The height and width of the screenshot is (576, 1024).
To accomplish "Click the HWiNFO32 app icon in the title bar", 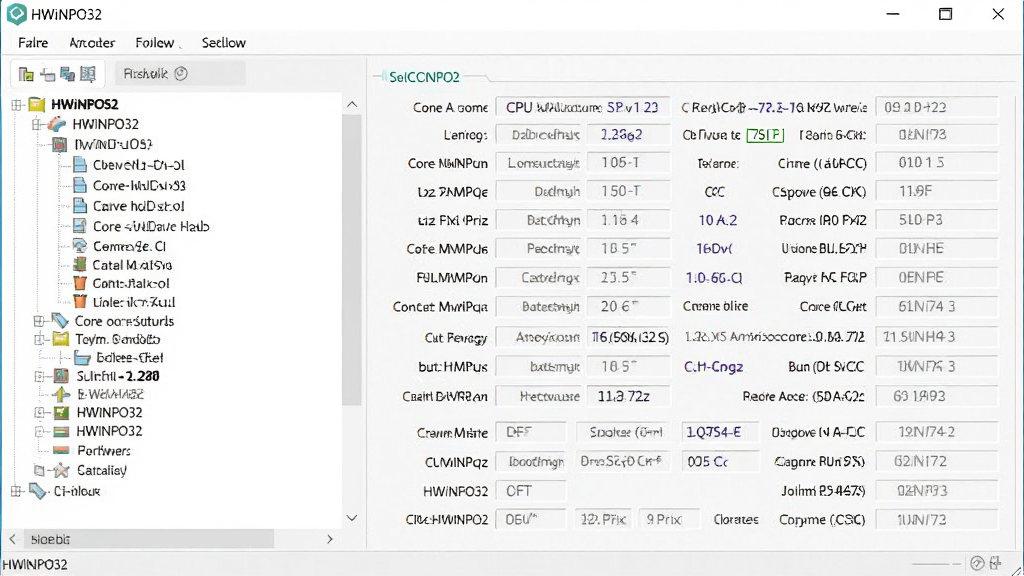I will click(16, 14).
